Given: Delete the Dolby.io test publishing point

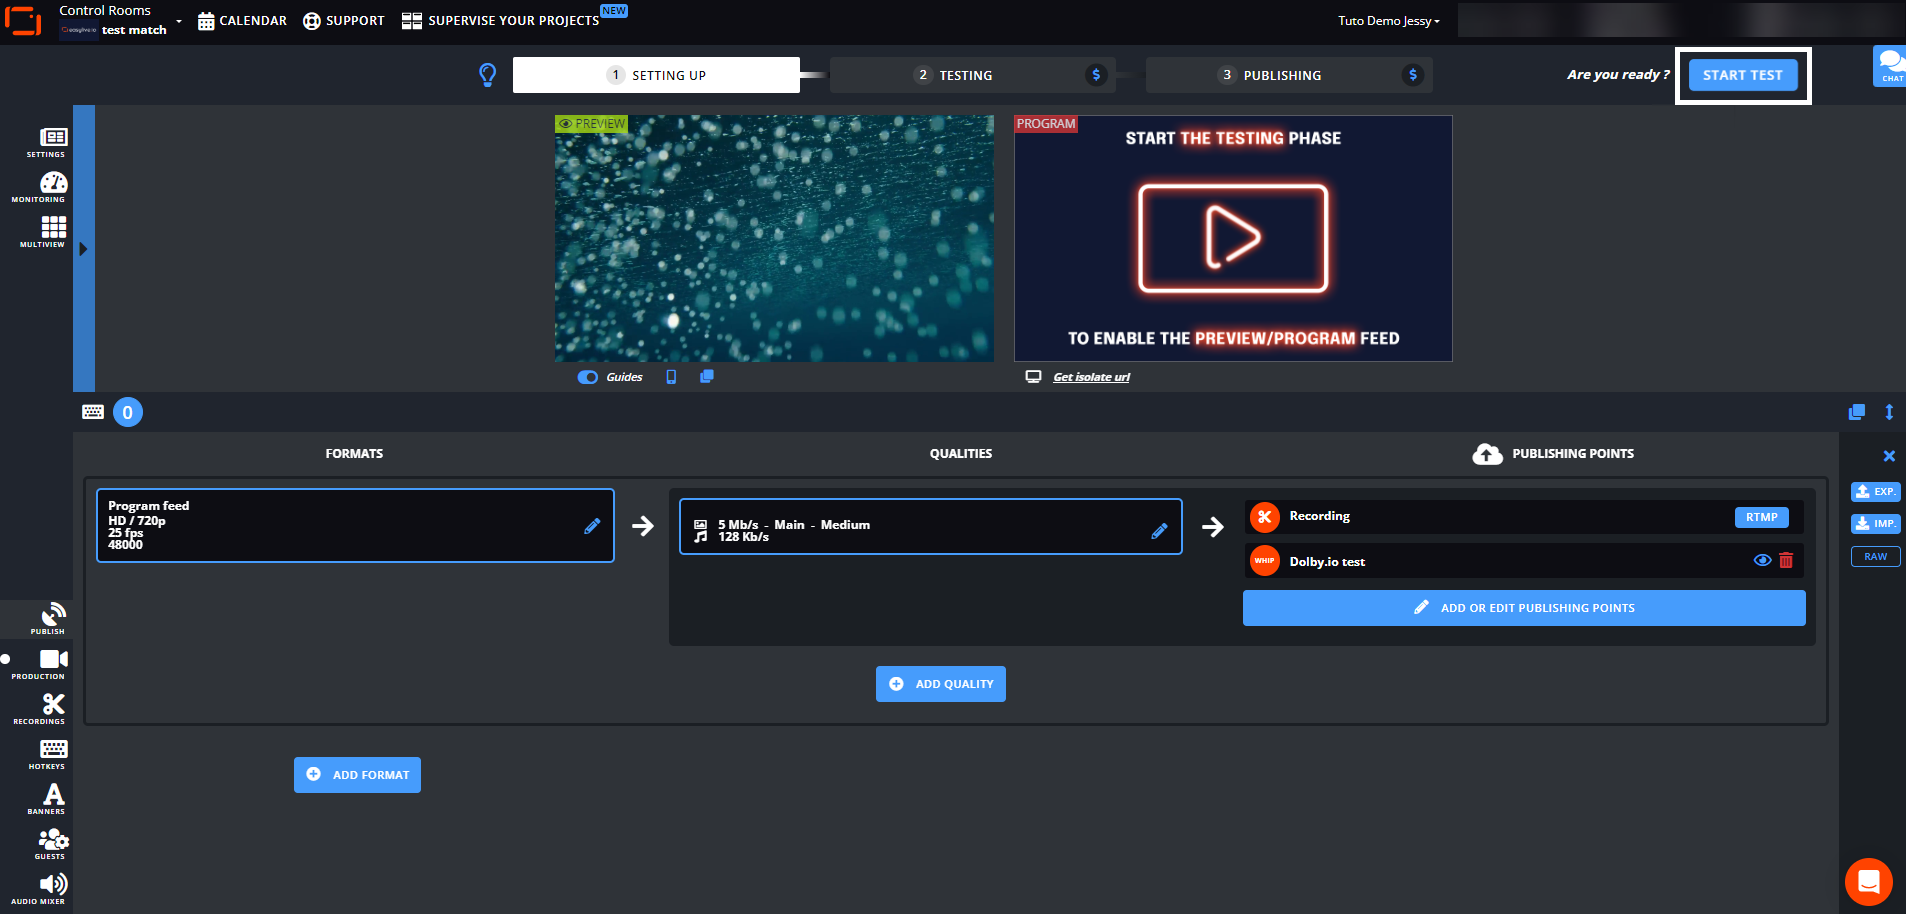Looking at the screenshot, I should coord(1786,561).
